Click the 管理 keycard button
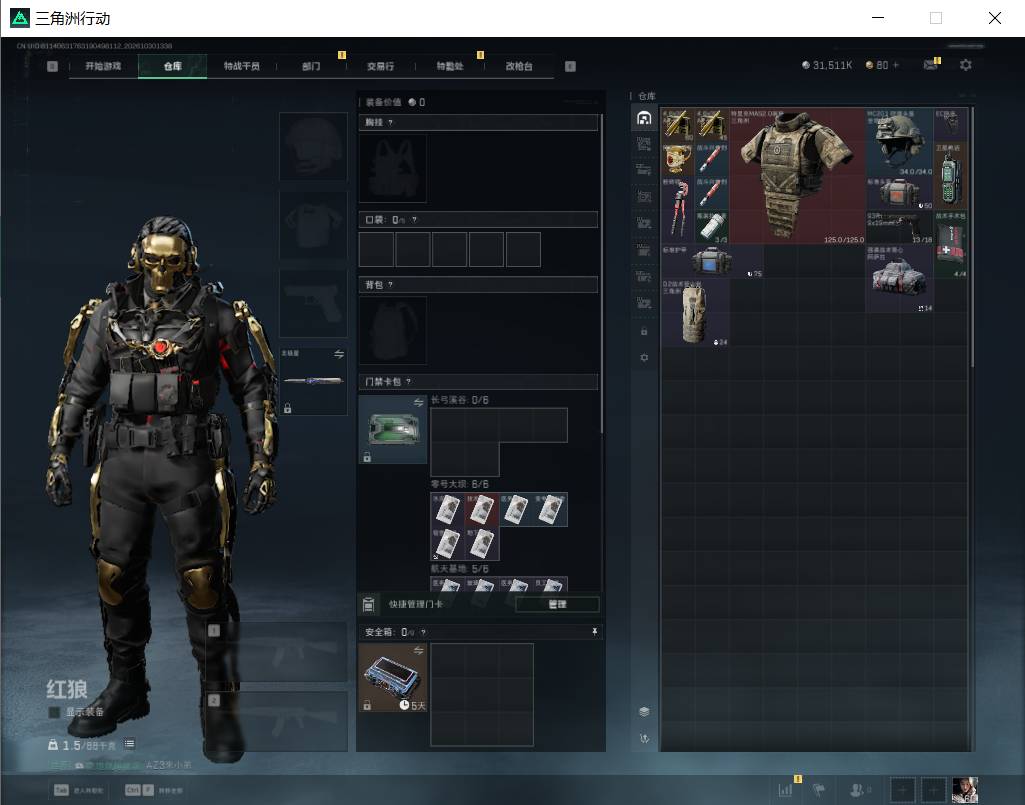 (x=557, y=604)
